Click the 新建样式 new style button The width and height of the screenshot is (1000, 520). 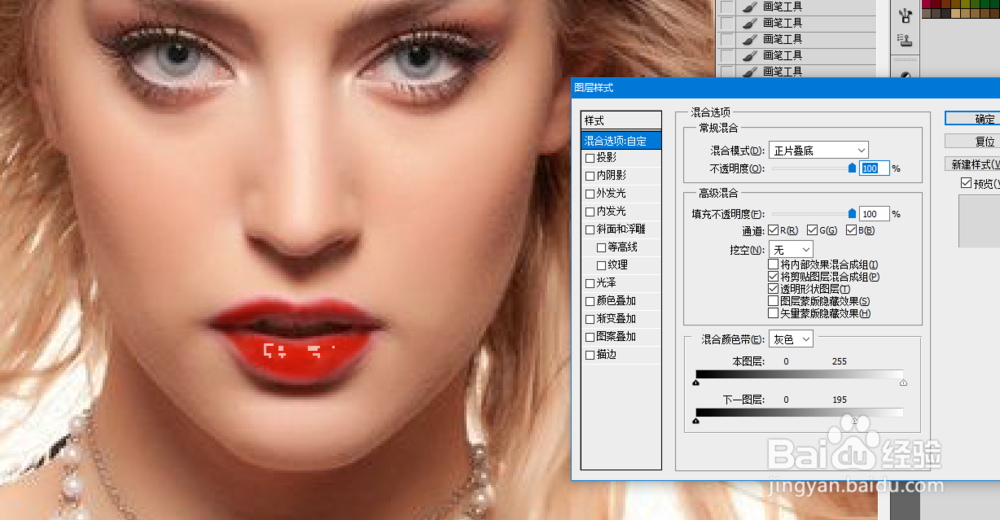click(x=973, y=164)
